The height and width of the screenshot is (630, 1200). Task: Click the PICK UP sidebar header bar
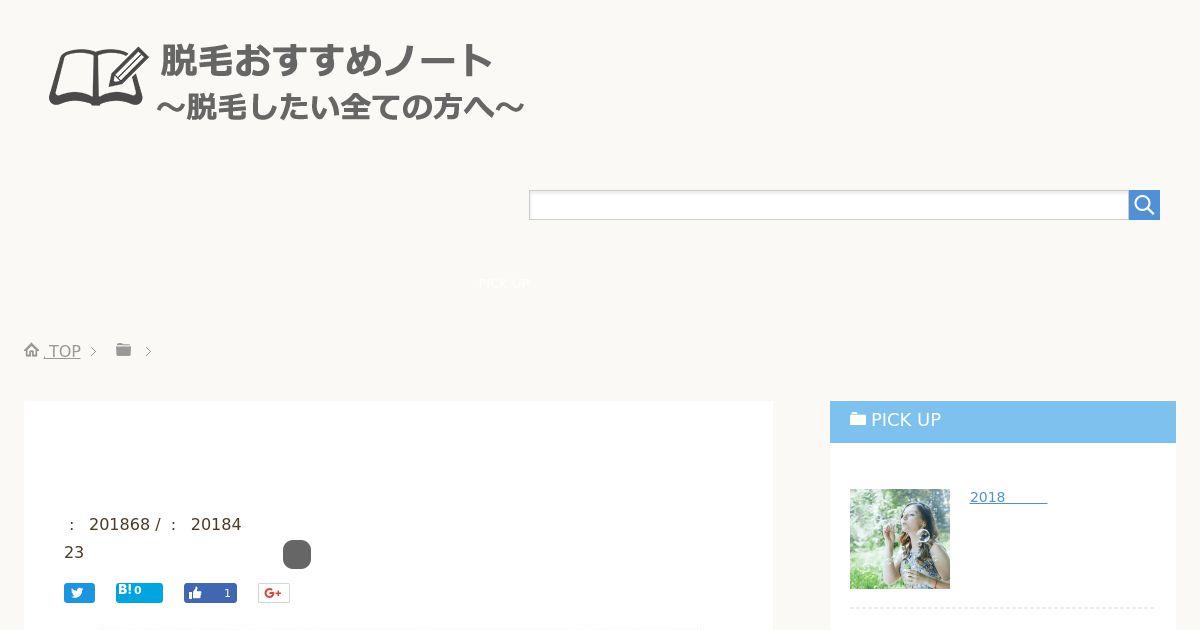pyautogui.click(x=1003, y=422)
